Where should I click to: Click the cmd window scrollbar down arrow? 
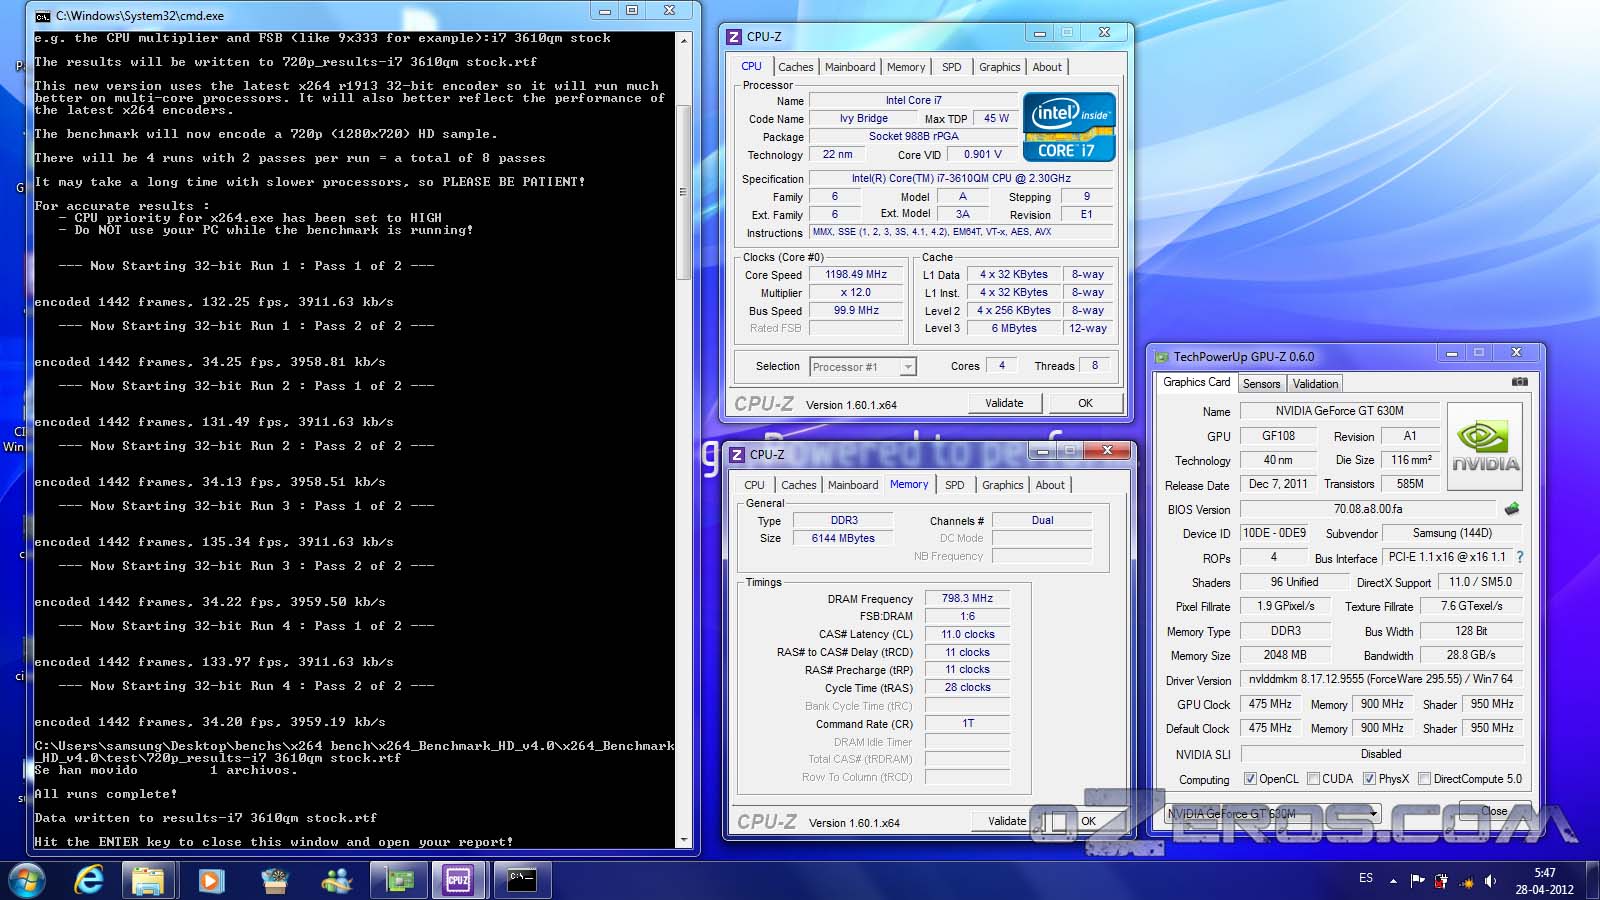(x=685, y=840)
